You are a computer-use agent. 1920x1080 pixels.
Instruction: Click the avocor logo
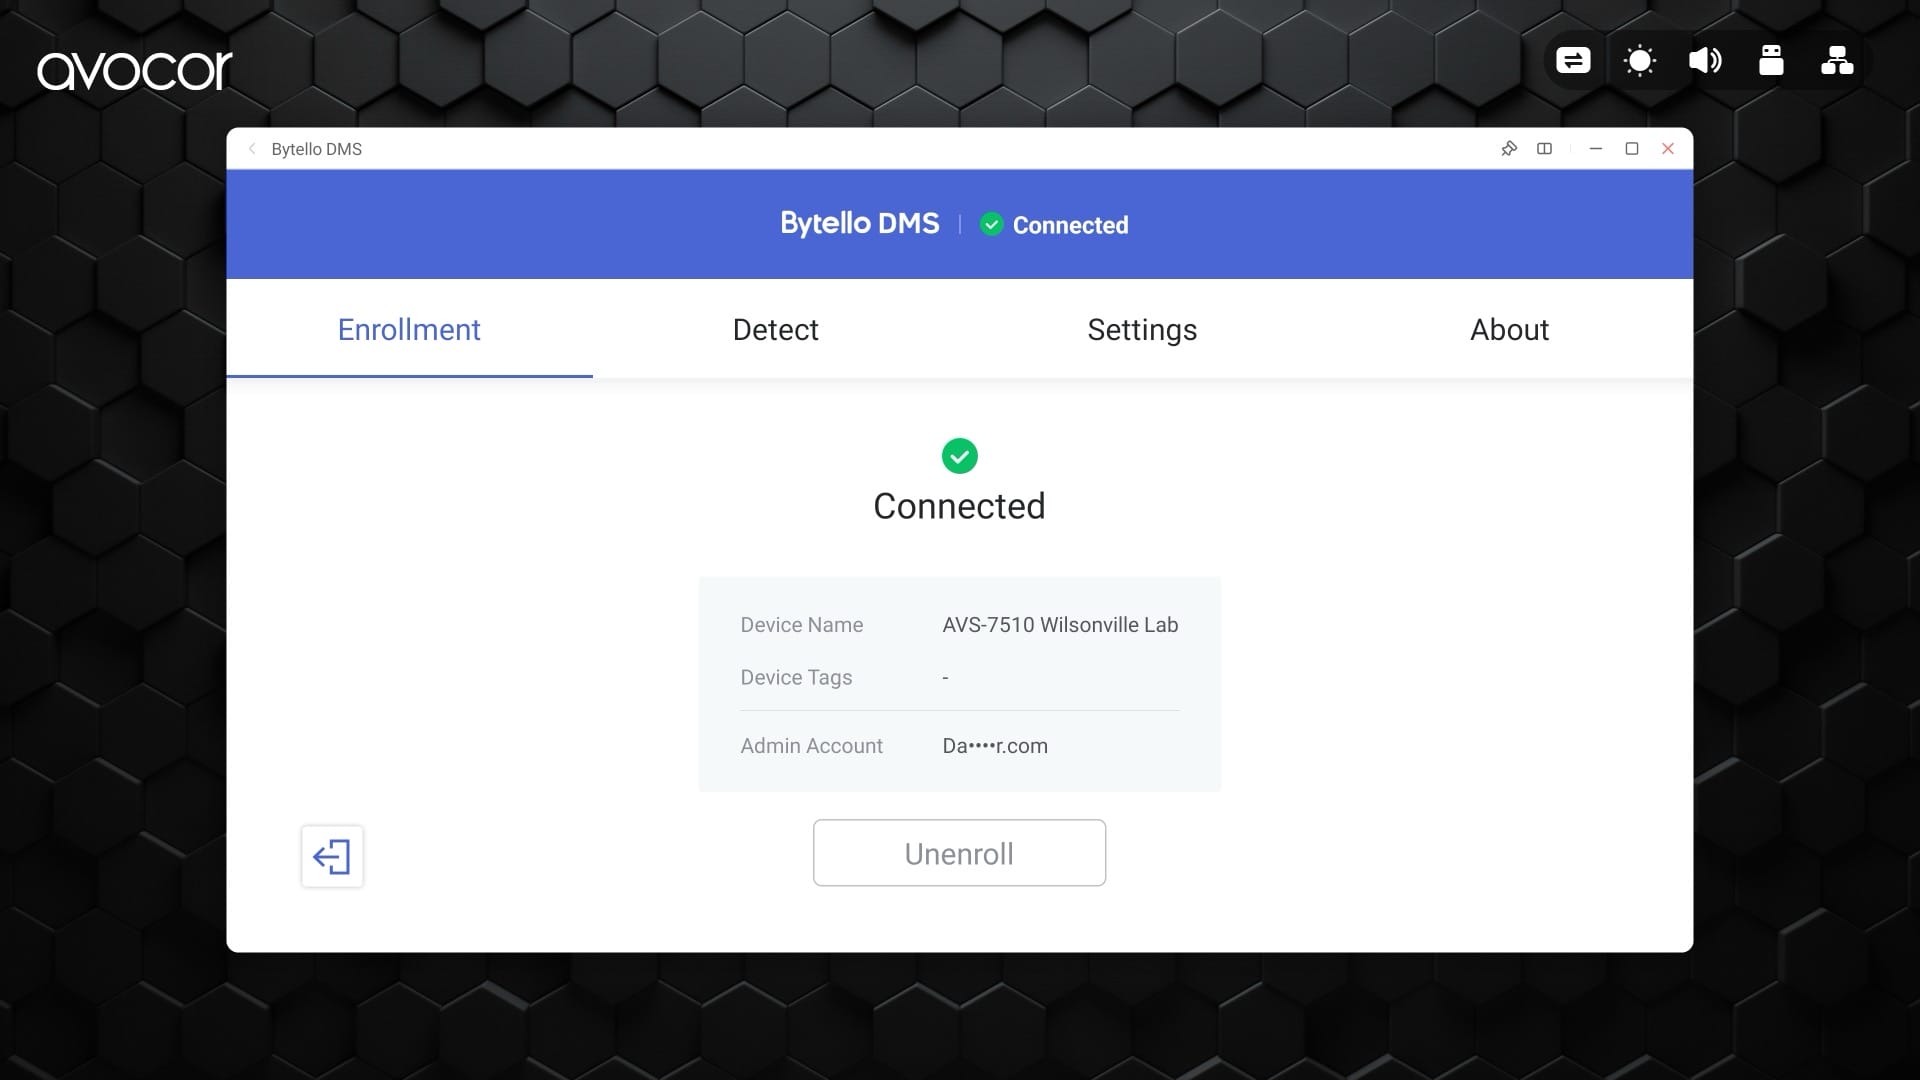pyautogui.click(x=135, y=71)
